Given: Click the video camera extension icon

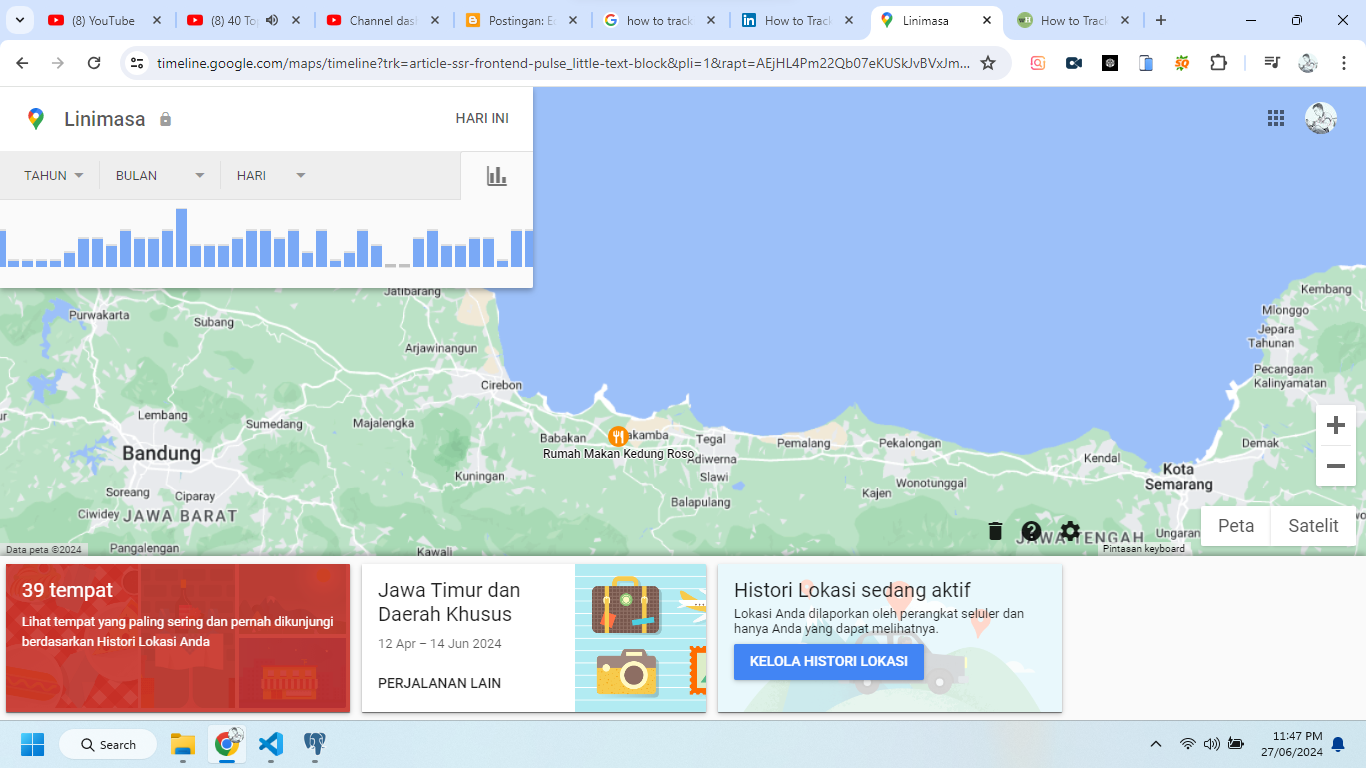Looking at the screenshot, I should point(1074,63).
